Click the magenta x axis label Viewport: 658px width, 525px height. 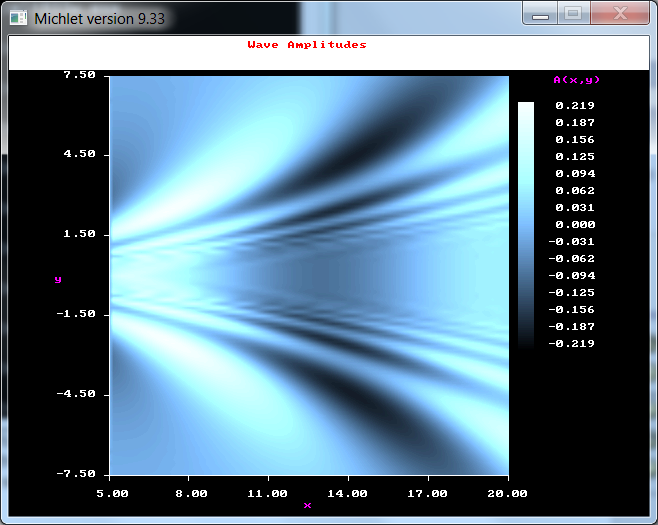click(307, 505)
